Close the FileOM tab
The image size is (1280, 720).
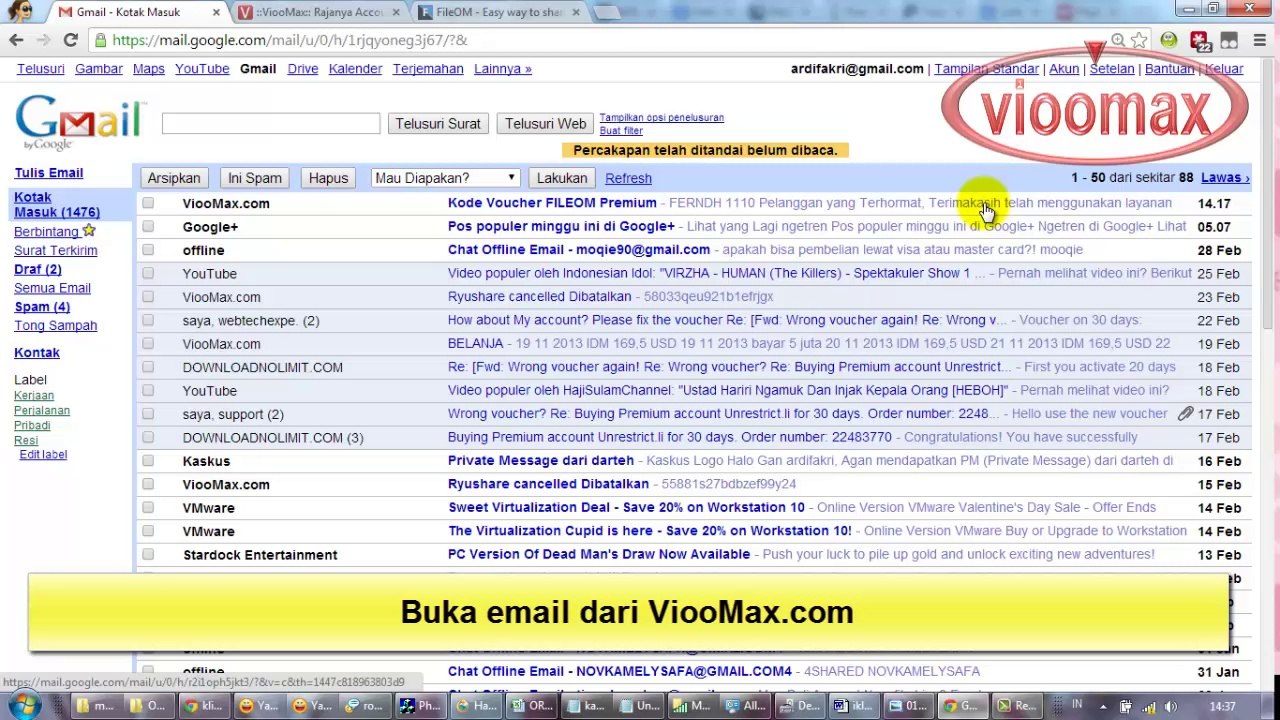click(x=575, y=12)
